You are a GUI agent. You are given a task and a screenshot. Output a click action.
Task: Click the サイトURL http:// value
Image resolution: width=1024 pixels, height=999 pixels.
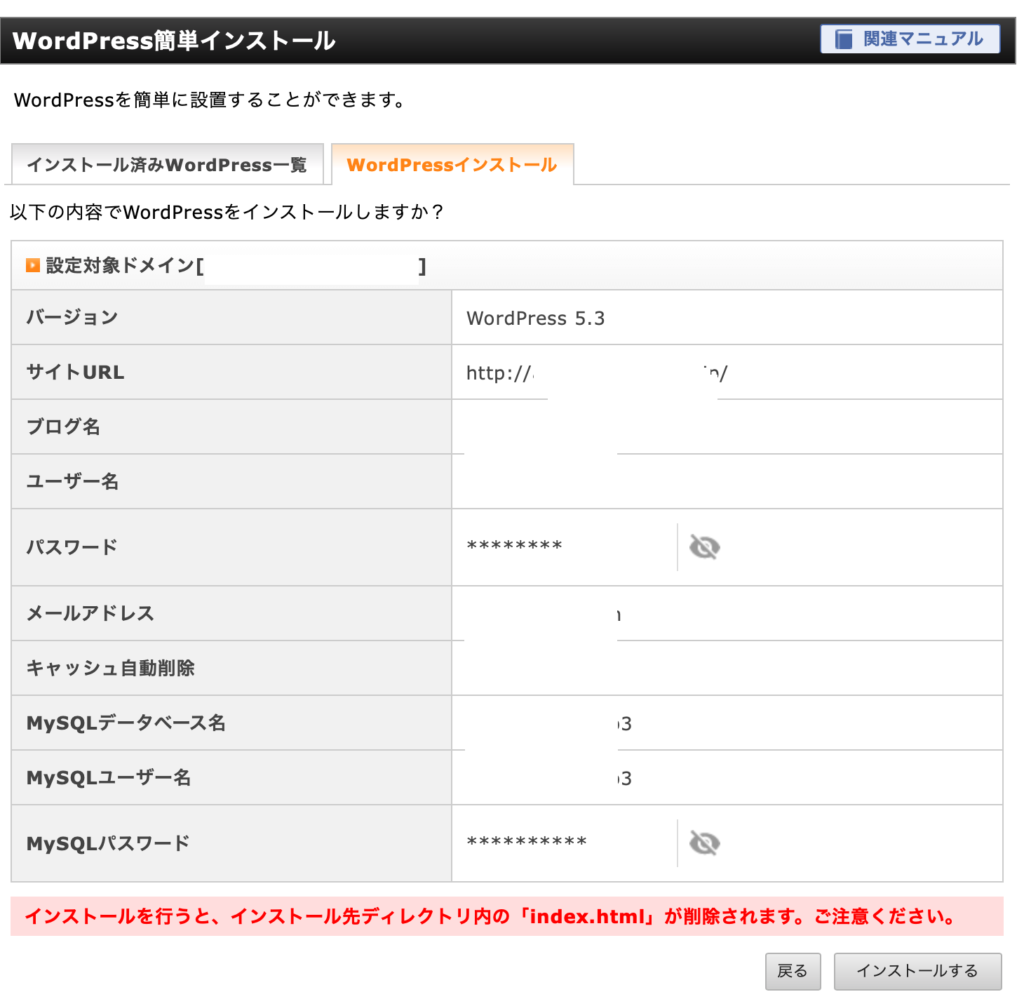click(x=596, y=373)
